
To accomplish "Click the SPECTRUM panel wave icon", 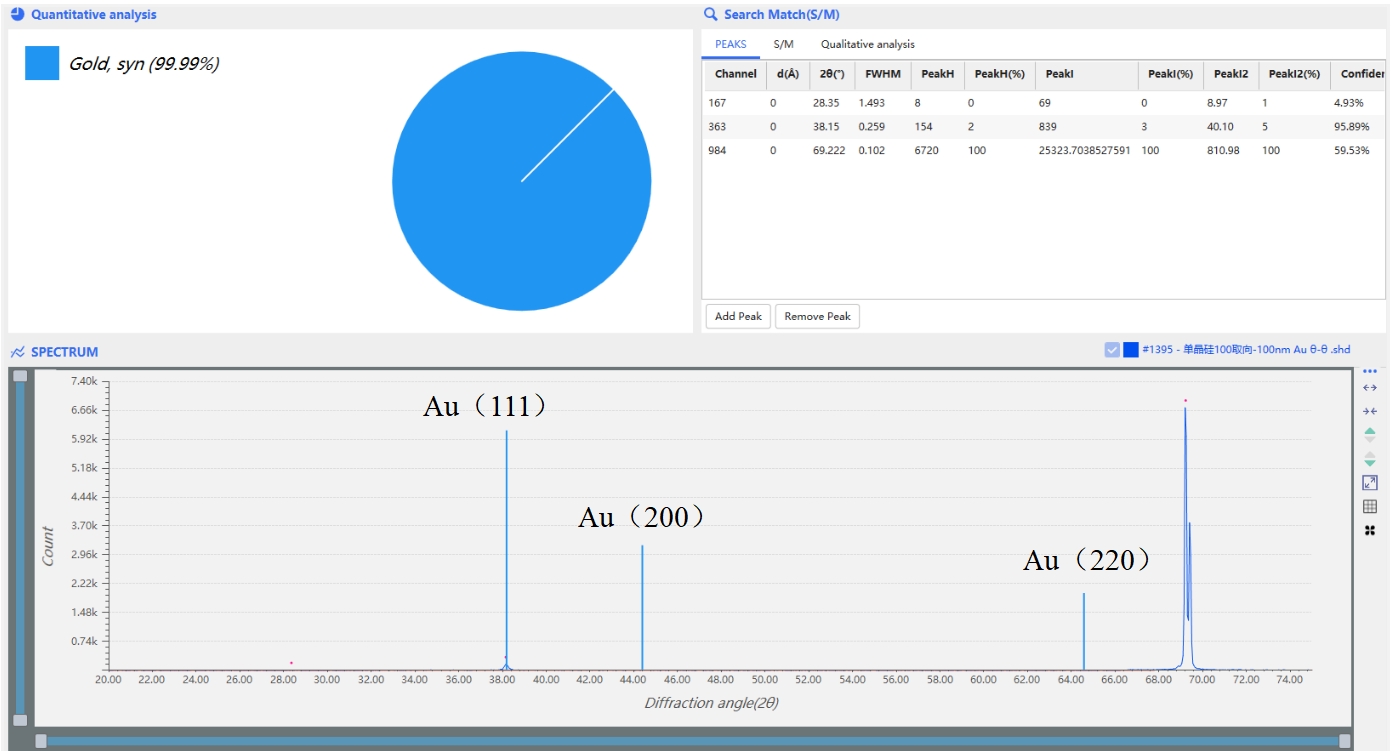I will [x=17, y=351].
